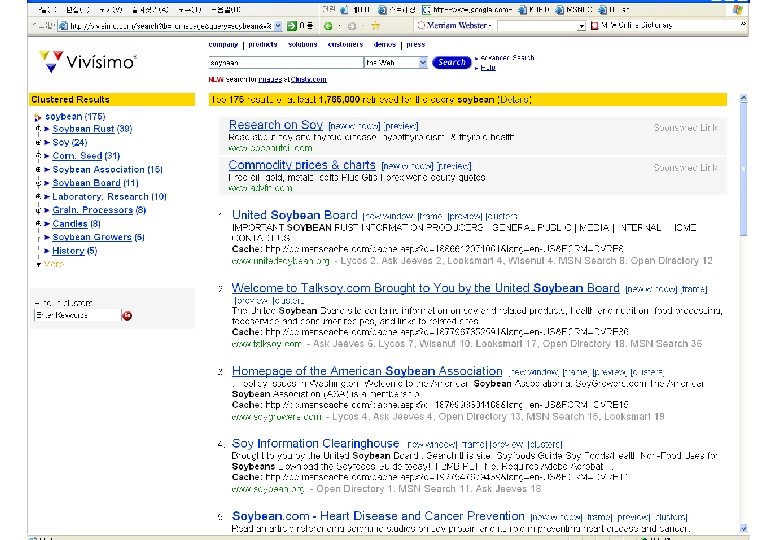This screenshot has width=780, height=540.
Task: Expand the Grain, Processors cluster node
Action: click(38, 210)
